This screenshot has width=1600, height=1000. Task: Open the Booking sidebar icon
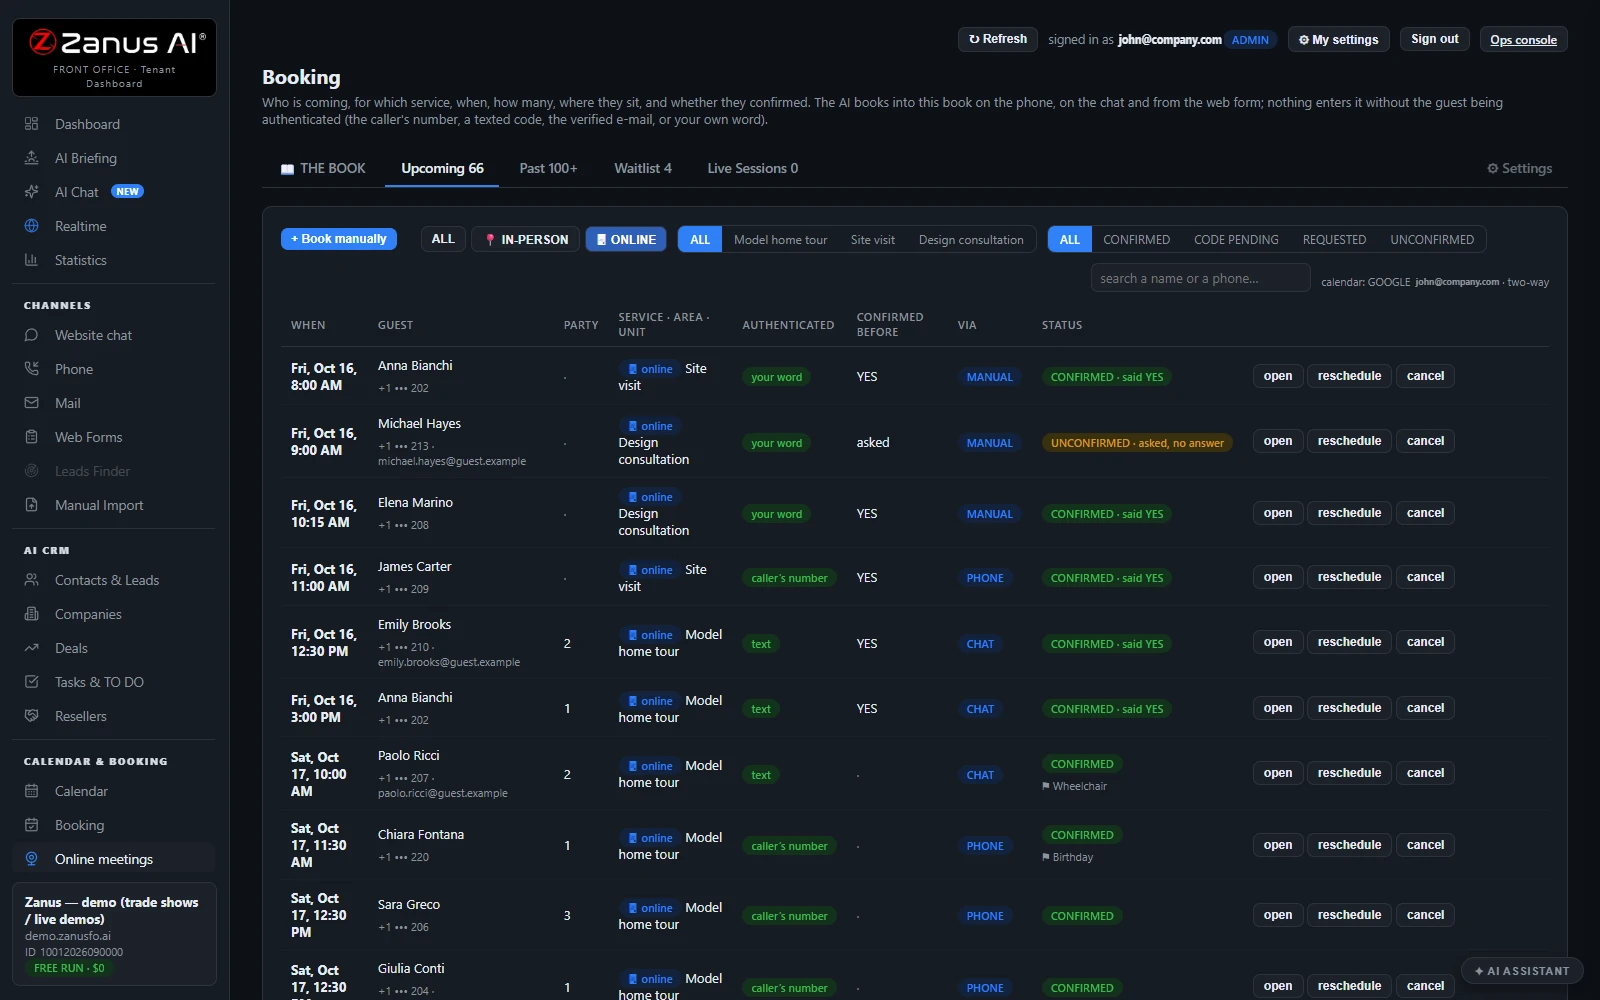tap(31, 825)
